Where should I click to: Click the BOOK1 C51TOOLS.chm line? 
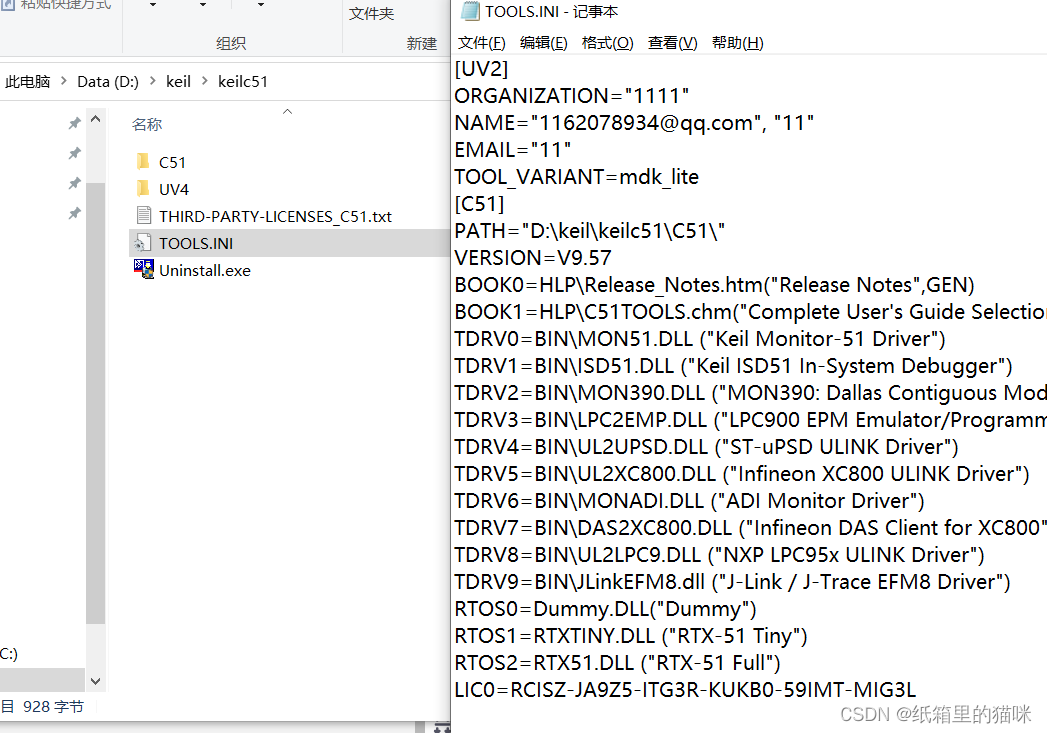(x=751, y=312)
